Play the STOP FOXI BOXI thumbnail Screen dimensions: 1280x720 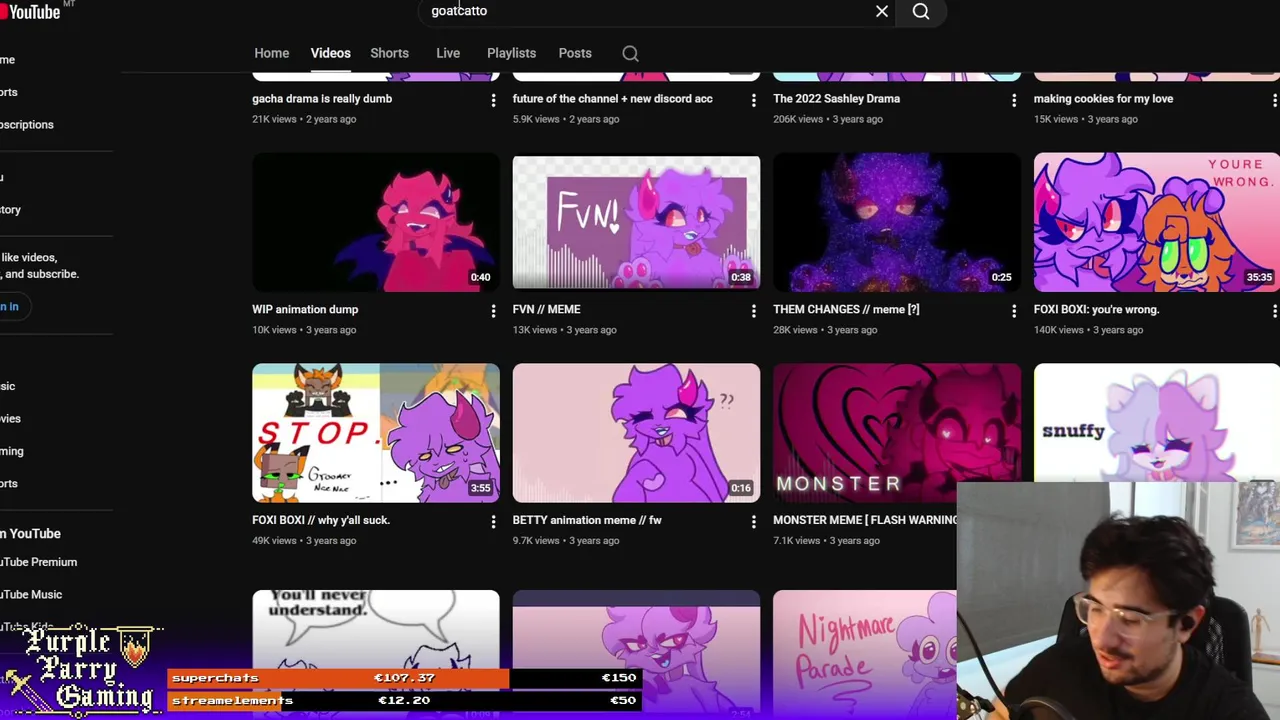[376, 433]
